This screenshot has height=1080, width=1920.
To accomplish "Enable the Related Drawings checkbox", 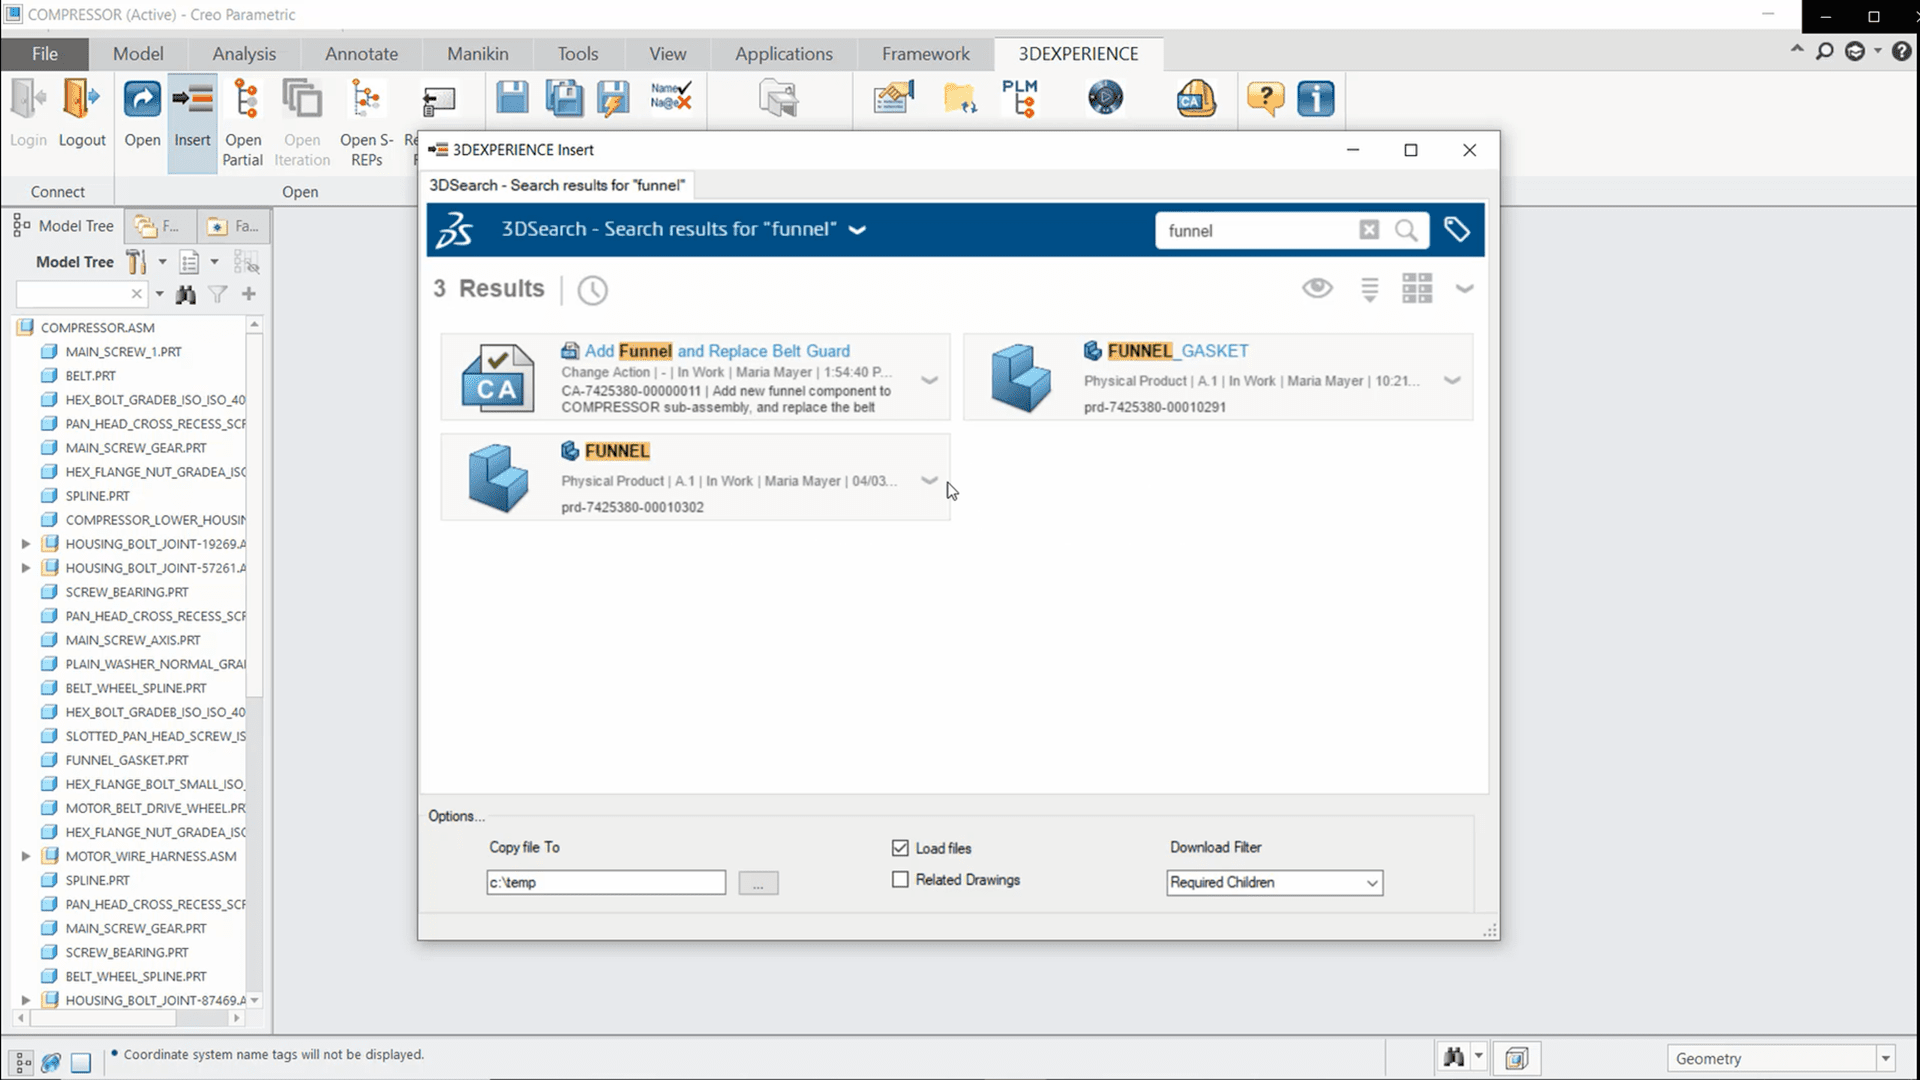I will [x=900, y=880].
